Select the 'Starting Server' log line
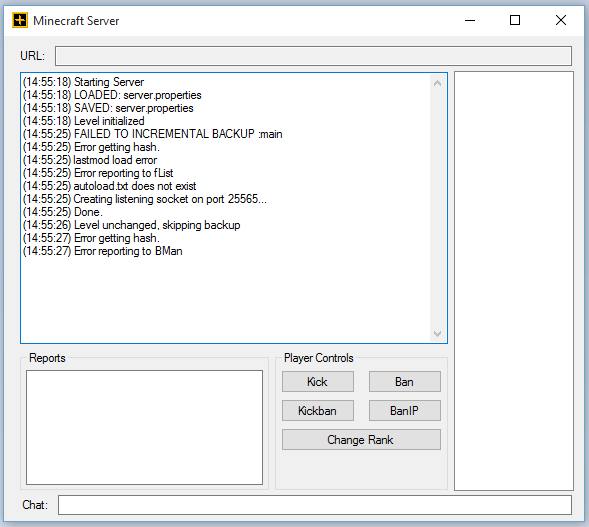The image size is (589, 527). click(83, 82)
